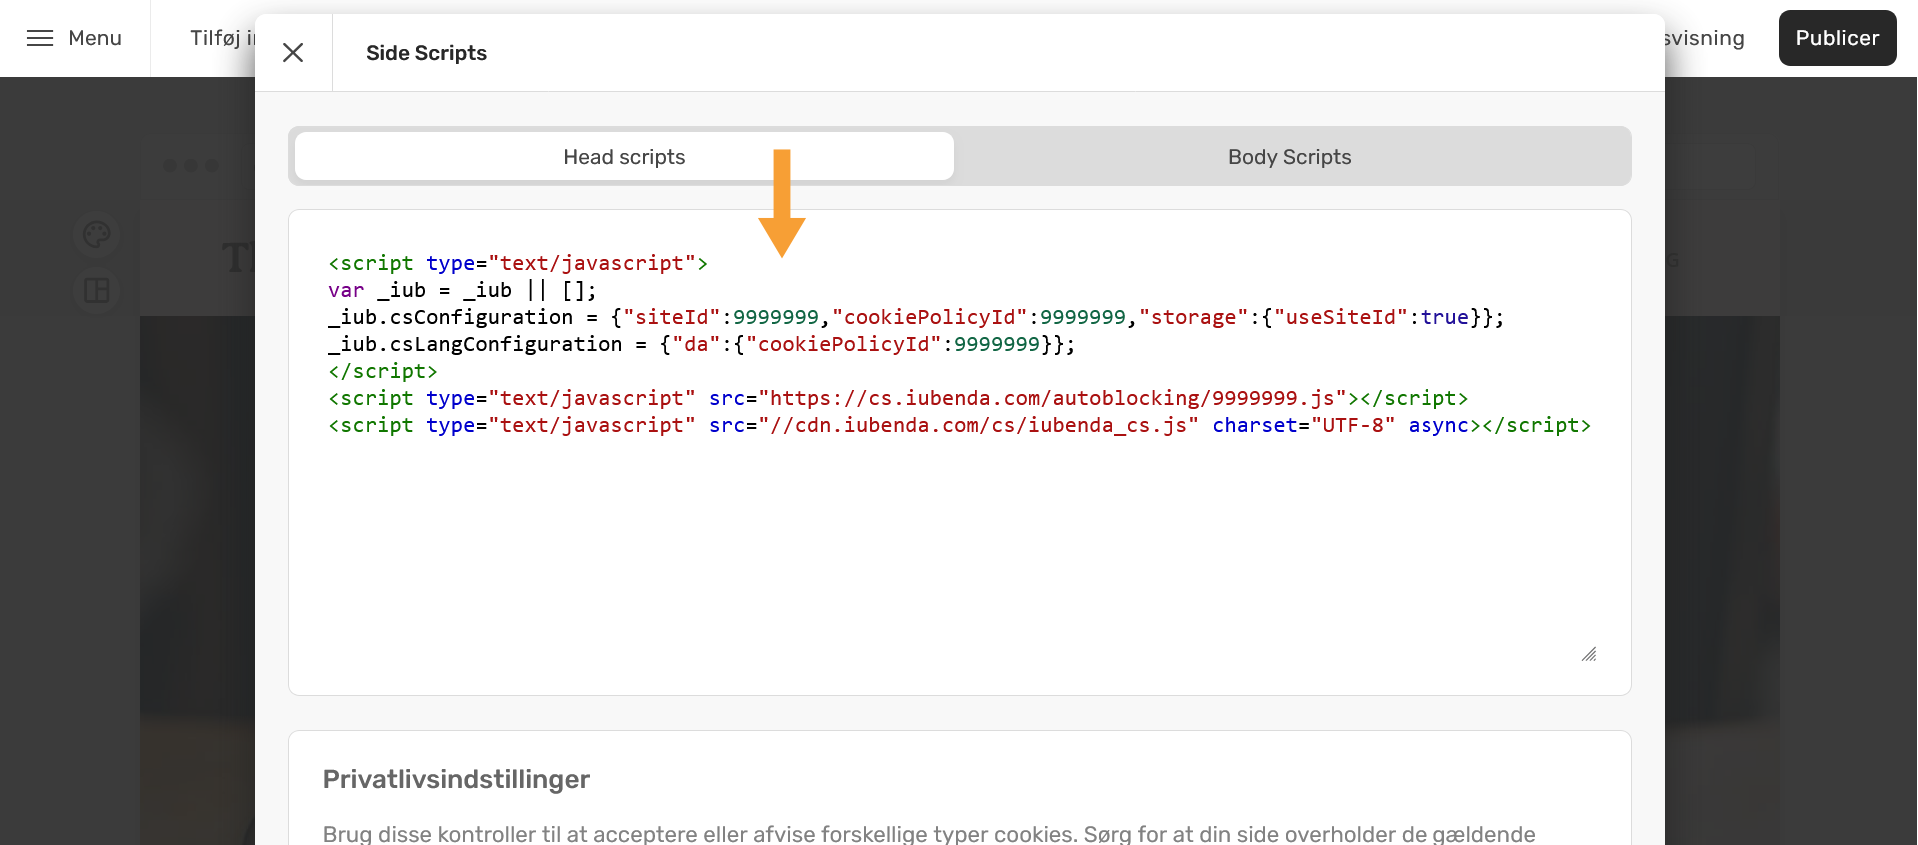This screenshot has height=845, width=1918.
Task: Click the Side Scripts panel title
Action: [x=426, y=53]
